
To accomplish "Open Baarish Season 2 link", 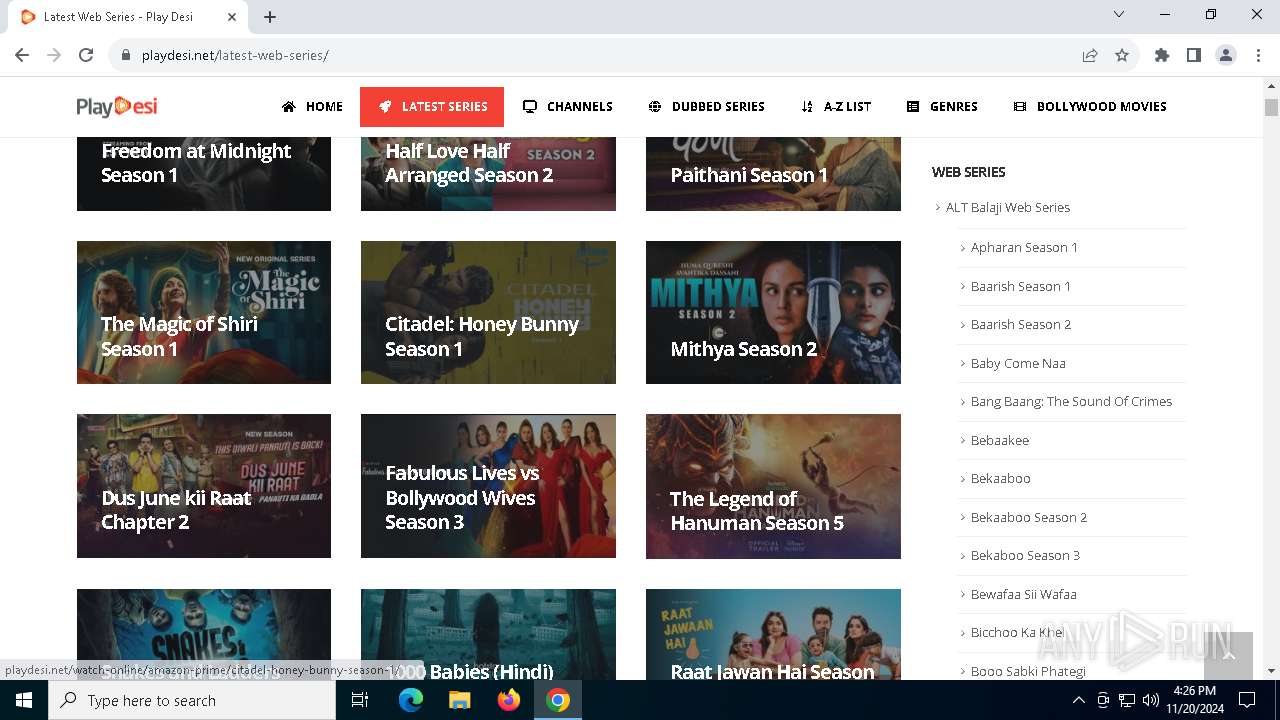I will point(1020,324).
